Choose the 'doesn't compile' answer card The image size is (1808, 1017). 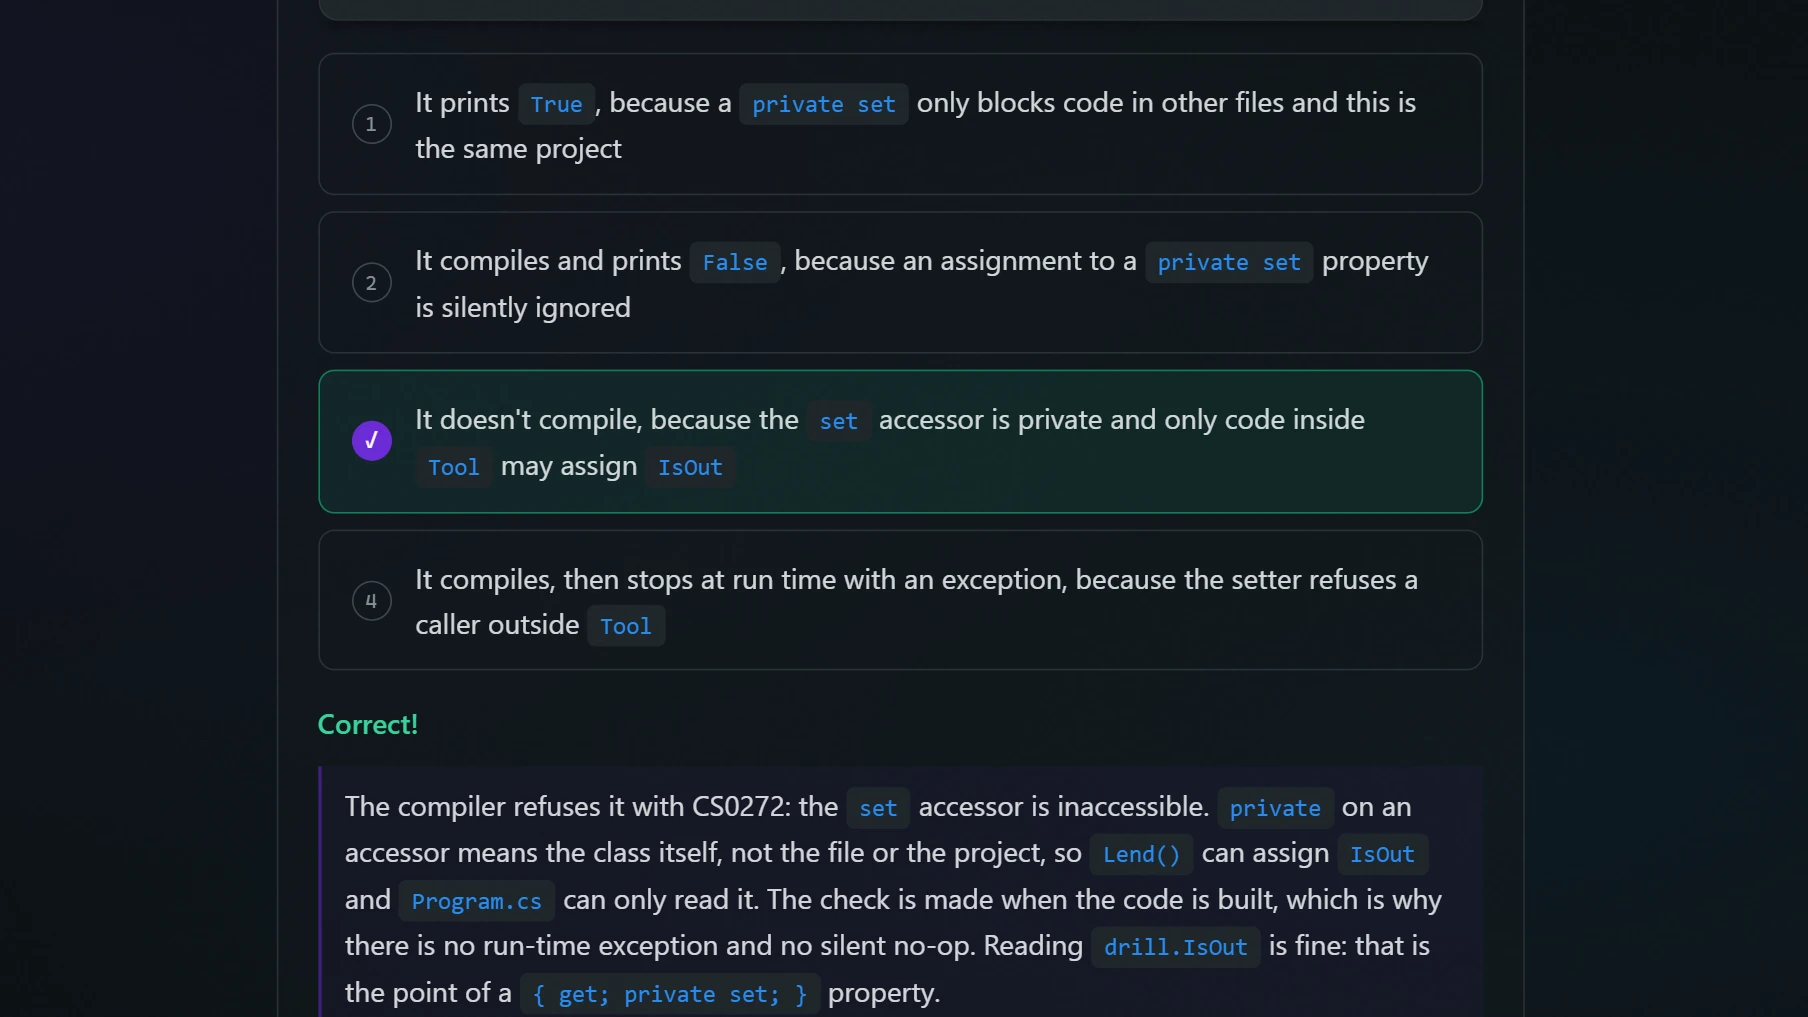(900, 442)
